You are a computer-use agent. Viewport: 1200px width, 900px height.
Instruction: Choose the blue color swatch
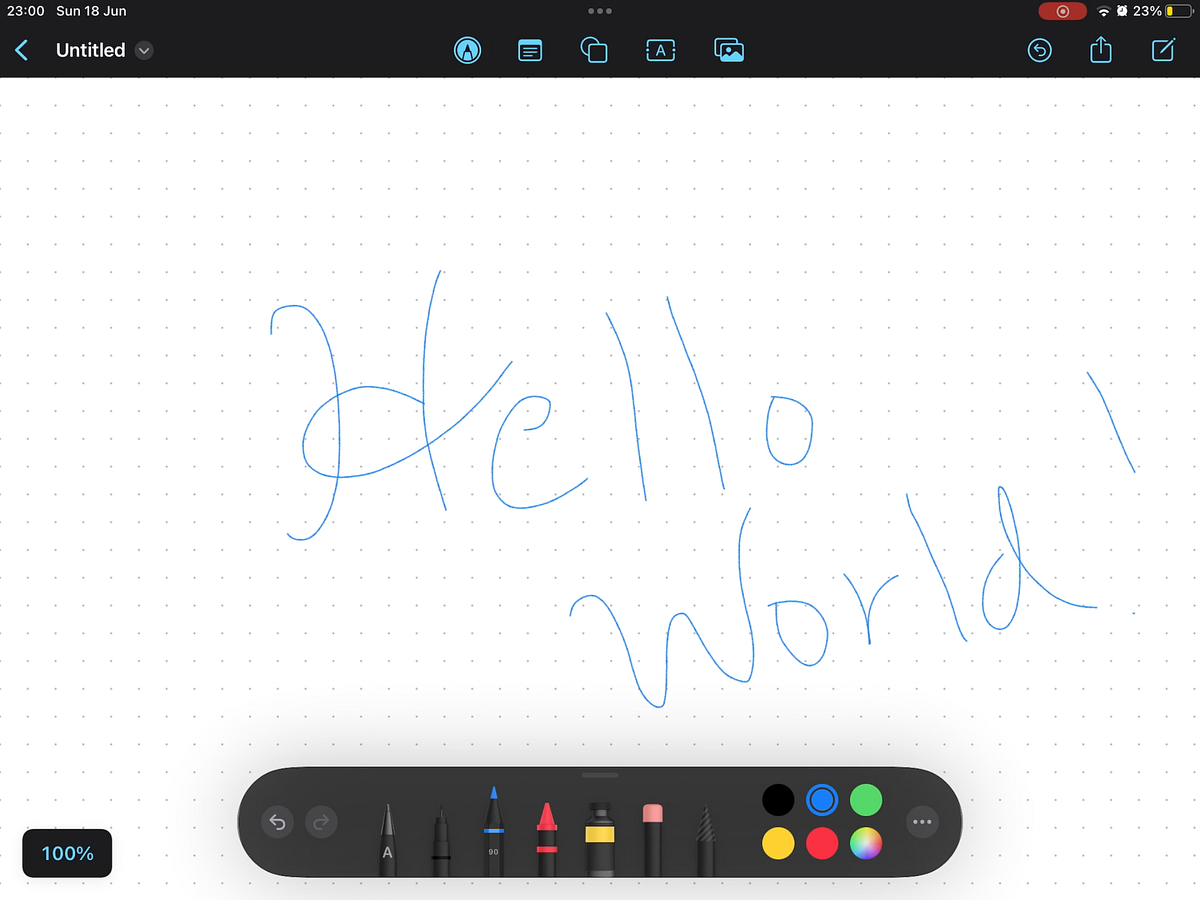click(x=822, y=799)
